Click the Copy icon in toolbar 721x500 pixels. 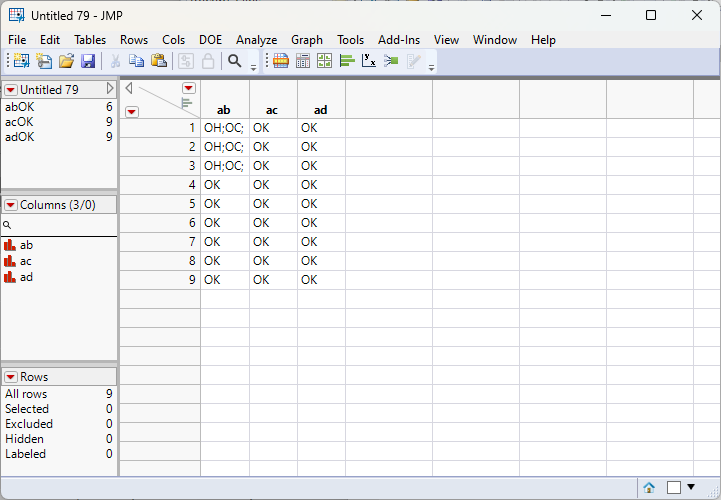point(137,61)
